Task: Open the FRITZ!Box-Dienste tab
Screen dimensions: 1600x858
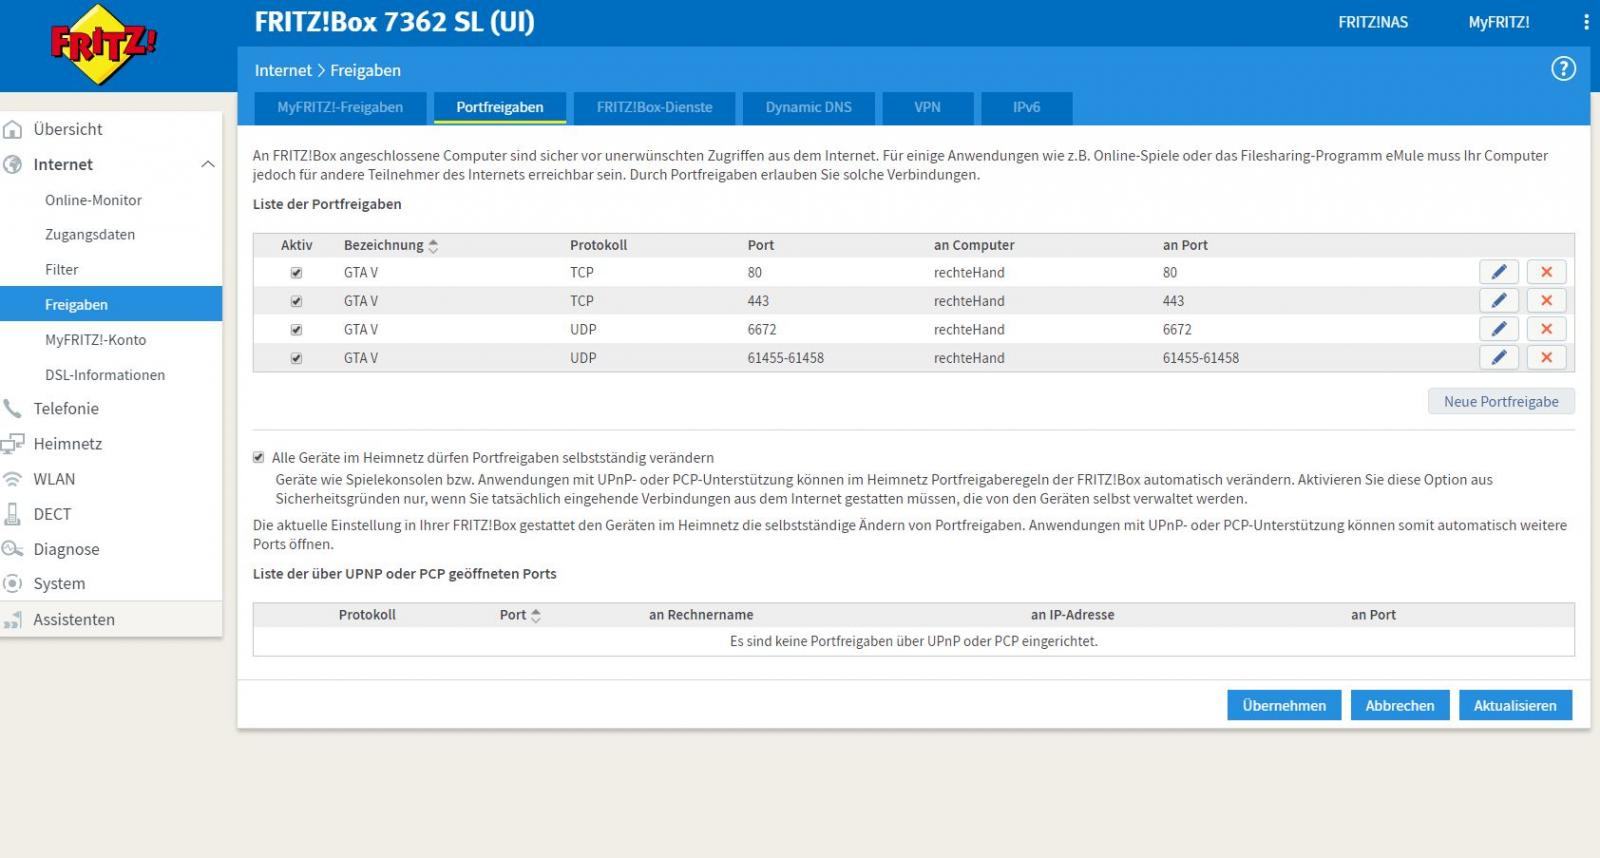Action: [655, 107]
